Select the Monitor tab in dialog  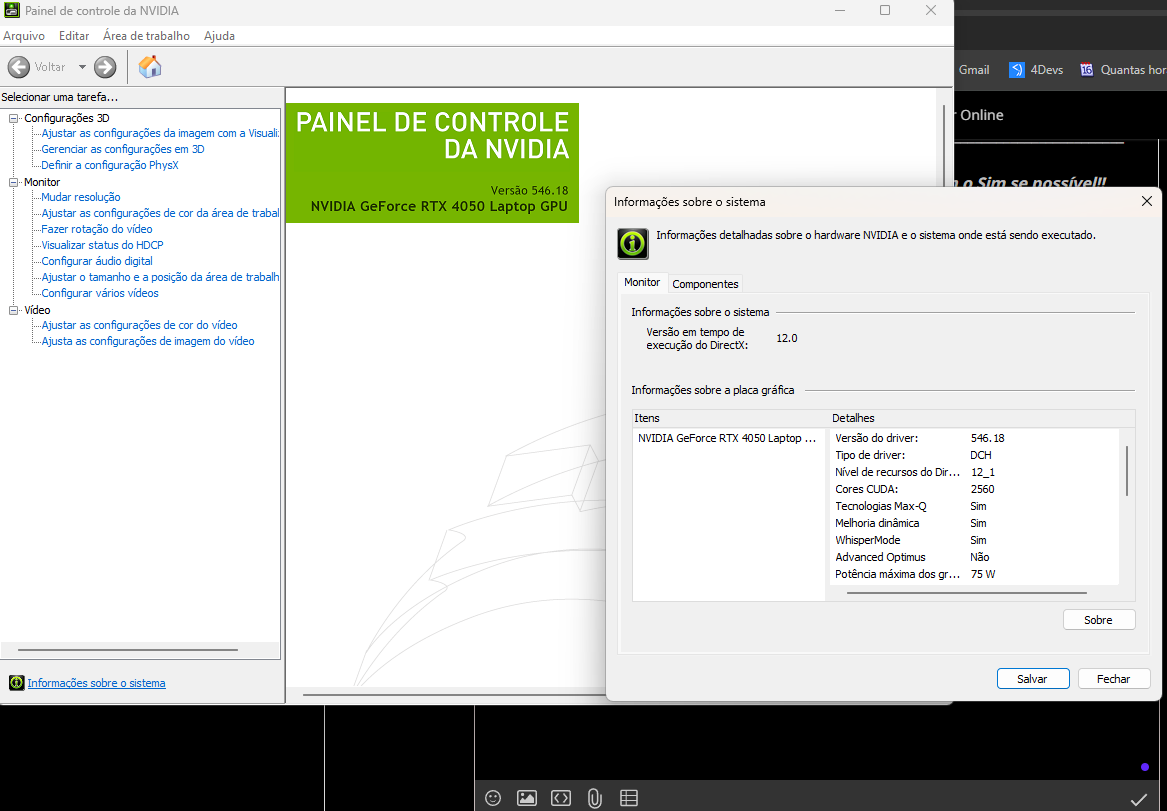pos(642,283)
